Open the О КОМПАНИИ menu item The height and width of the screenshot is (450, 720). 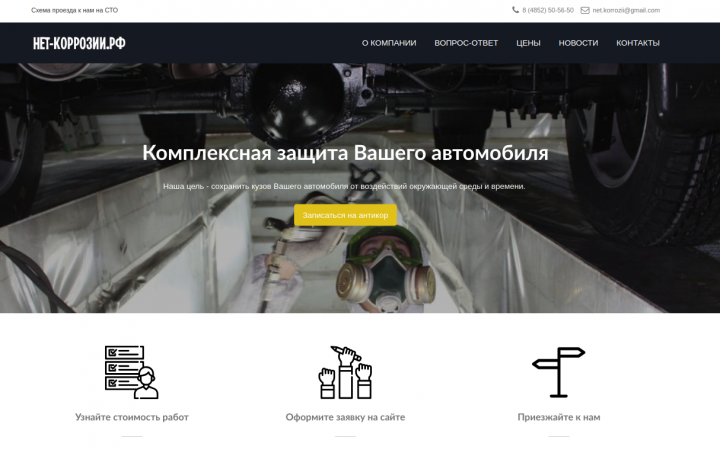pos(389,43)
